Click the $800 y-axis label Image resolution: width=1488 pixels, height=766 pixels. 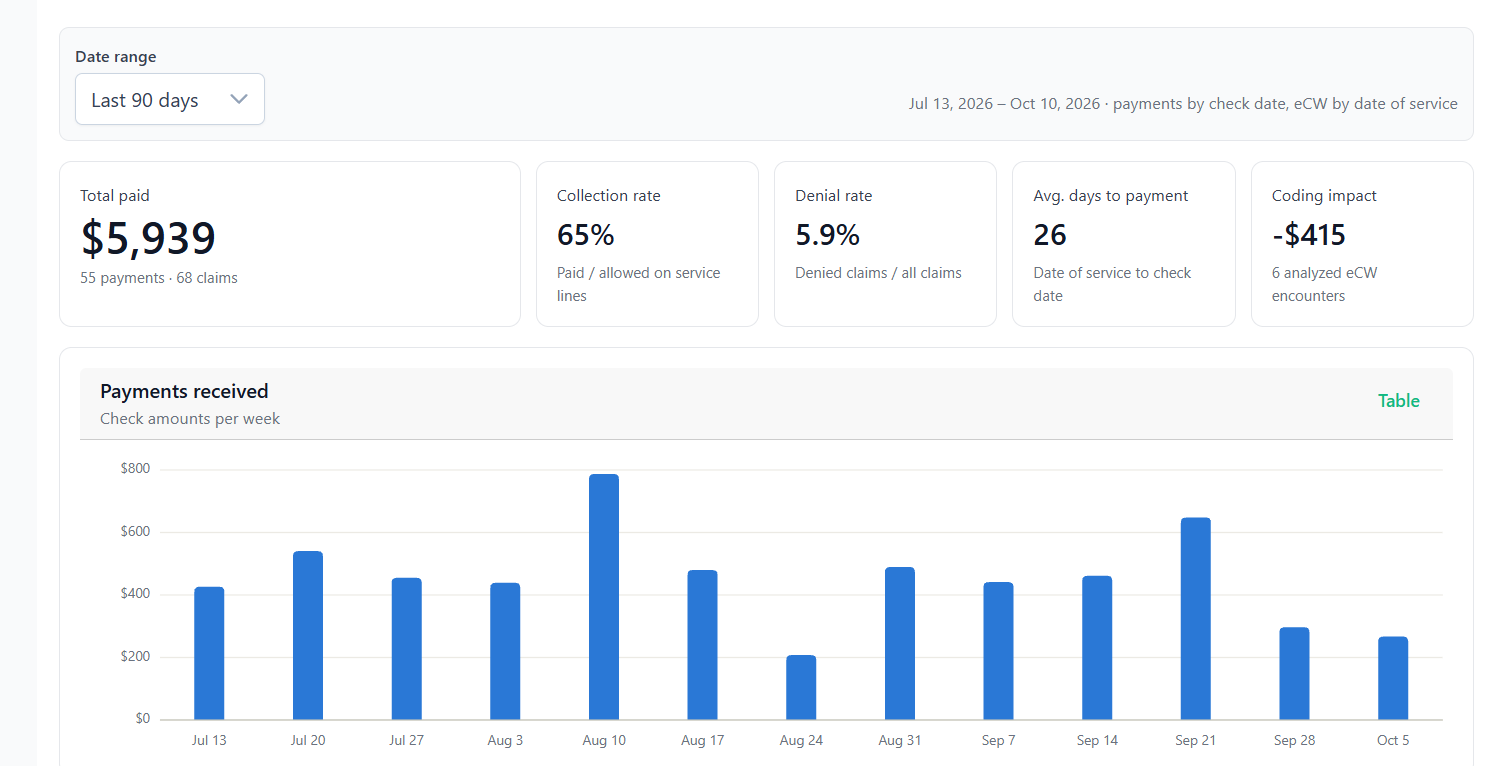pyautogui.click(x=135, y=469)
